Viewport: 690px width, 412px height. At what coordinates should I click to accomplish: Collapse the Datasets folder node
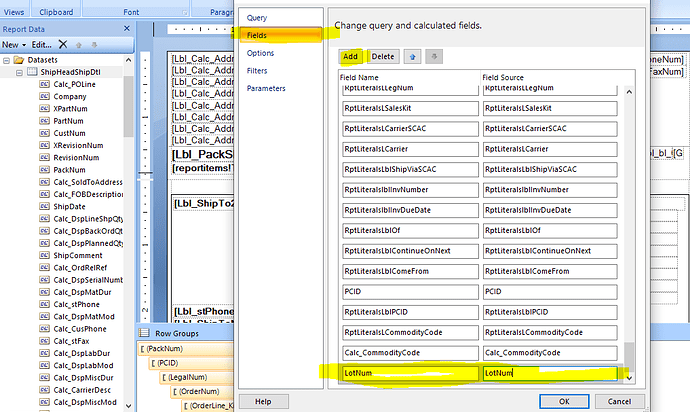pos(6,60)
